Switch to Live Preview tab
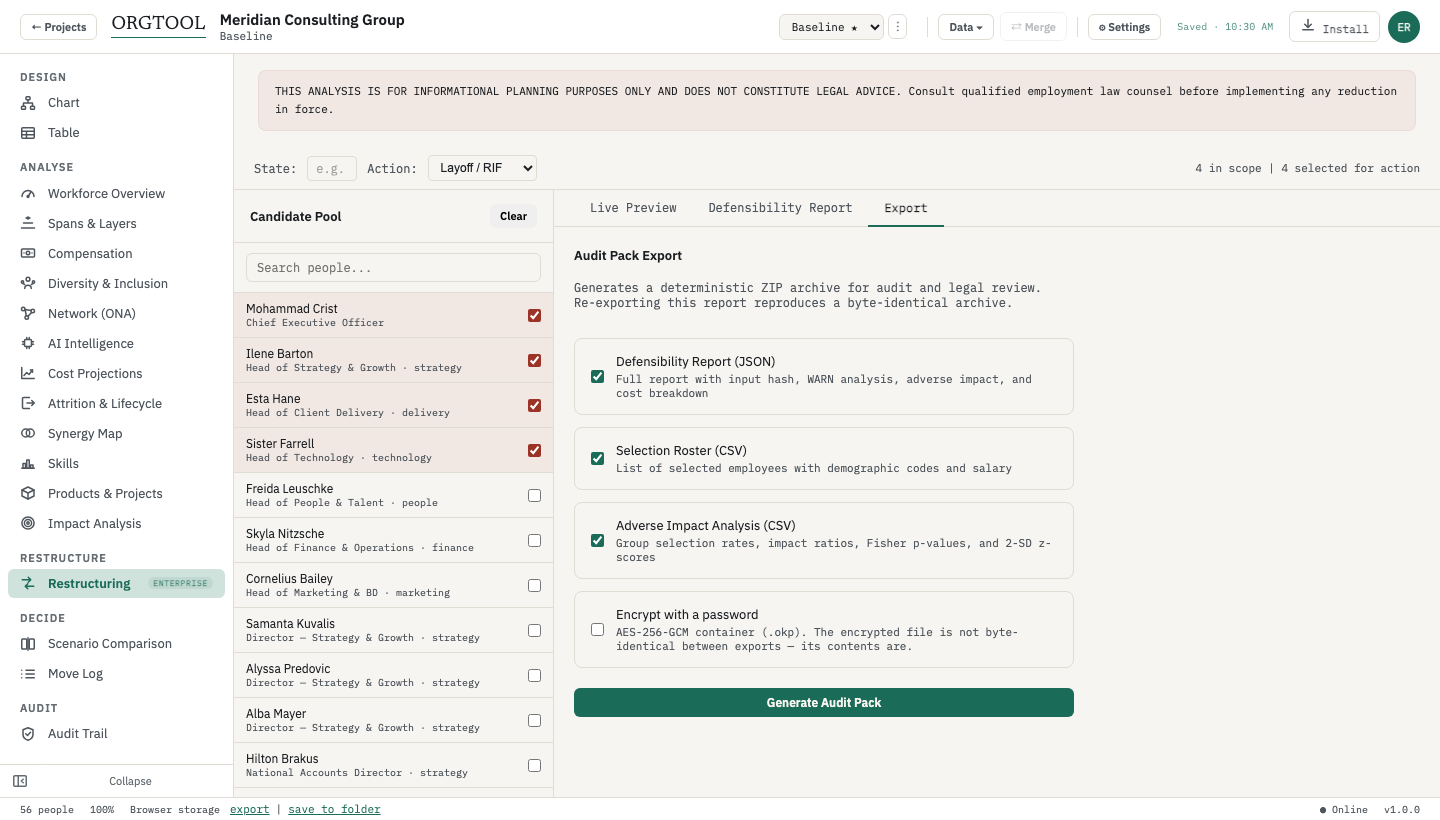Image resolution: width=1440 pixels, height=820 pixels. tap(633, 208)
